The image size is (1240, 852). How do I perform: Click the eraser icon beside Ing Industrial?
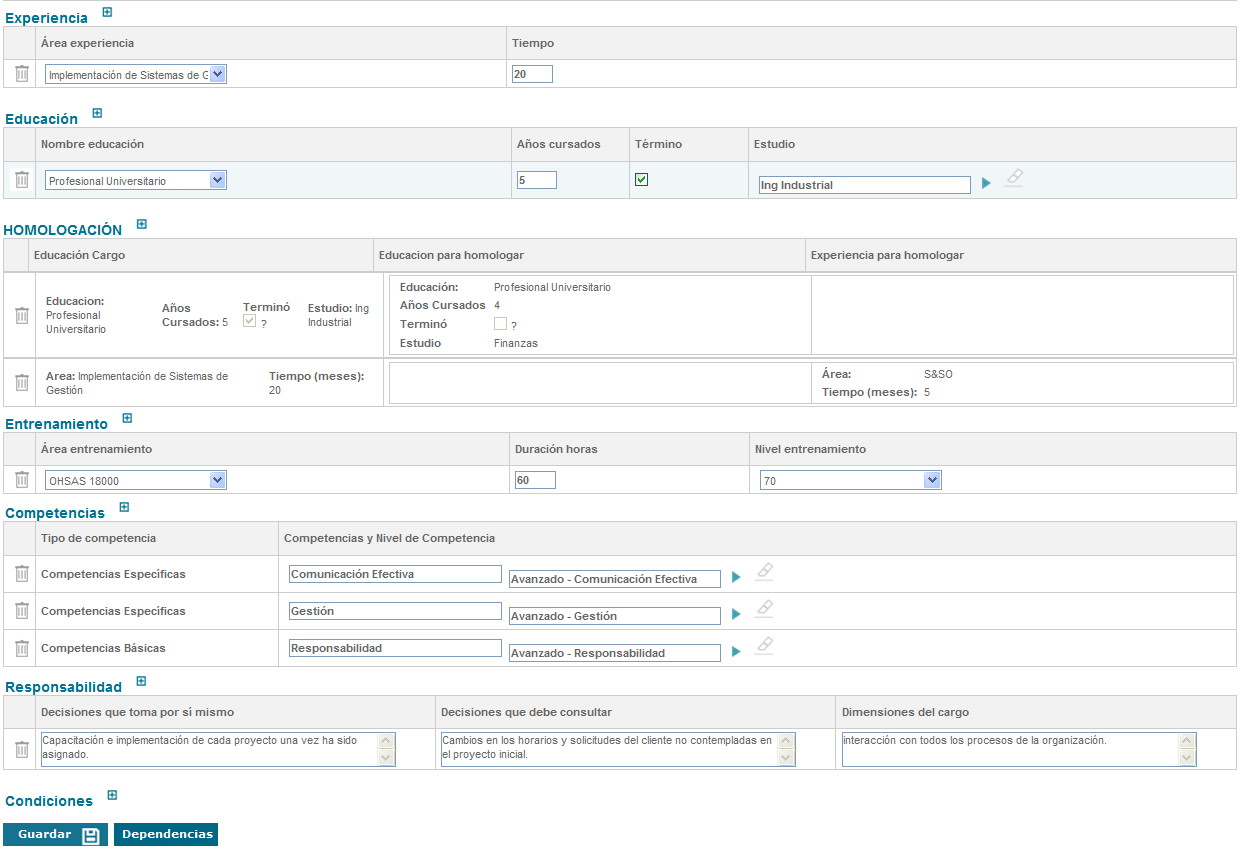click(1014, 178)
